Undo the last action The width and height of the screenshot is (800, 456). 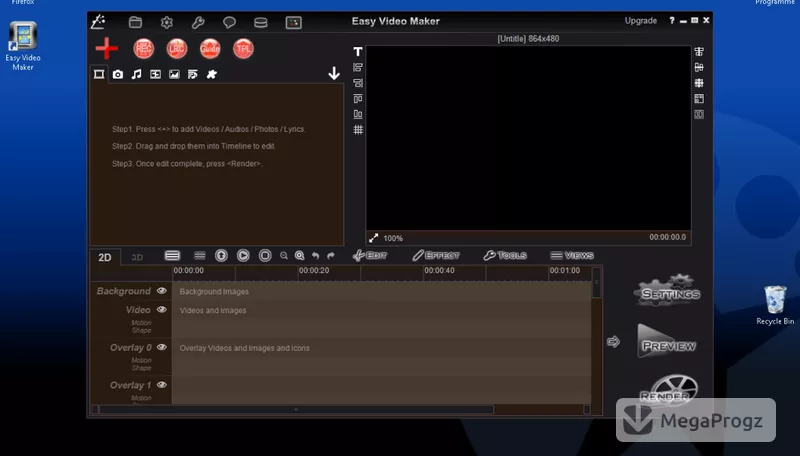[x=315, y=256]
